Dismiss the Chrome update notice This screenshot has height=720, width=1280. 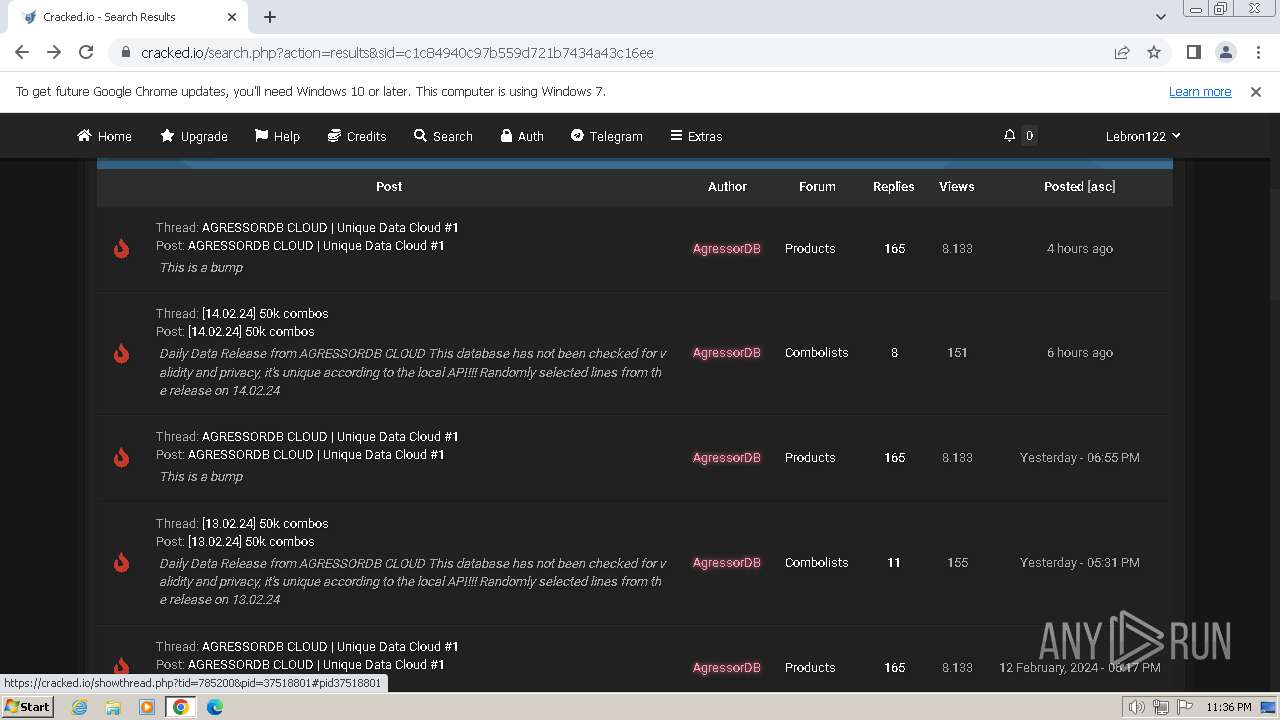point(1256,91)
